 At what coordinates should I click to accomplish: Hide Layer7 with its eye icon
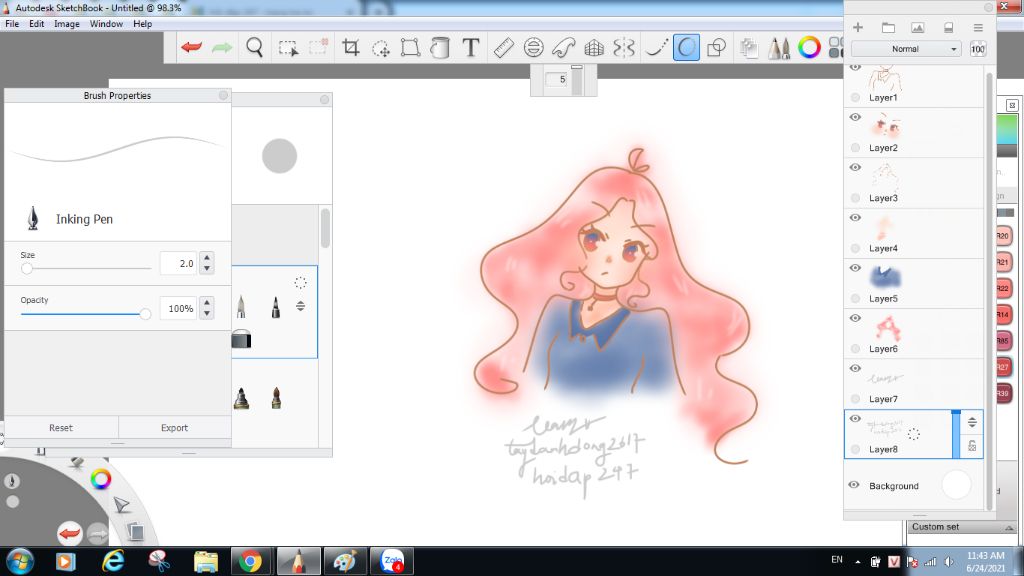pyautogui.click(x=856, y=368)
